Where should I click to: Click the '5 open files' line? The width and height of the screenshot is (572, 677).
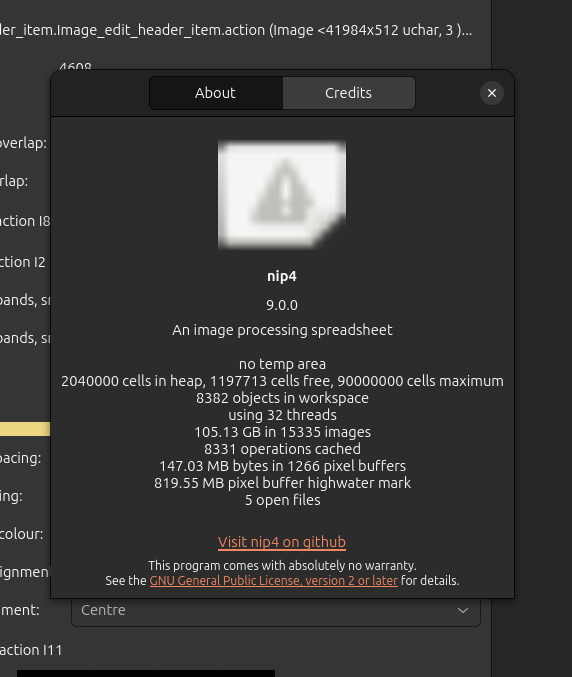pyautogui.click(x=282, y=500)
